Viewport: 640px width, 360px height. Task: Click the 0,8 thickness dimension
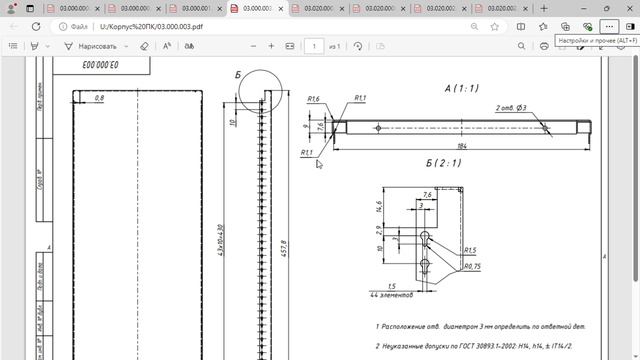point(99,98)
